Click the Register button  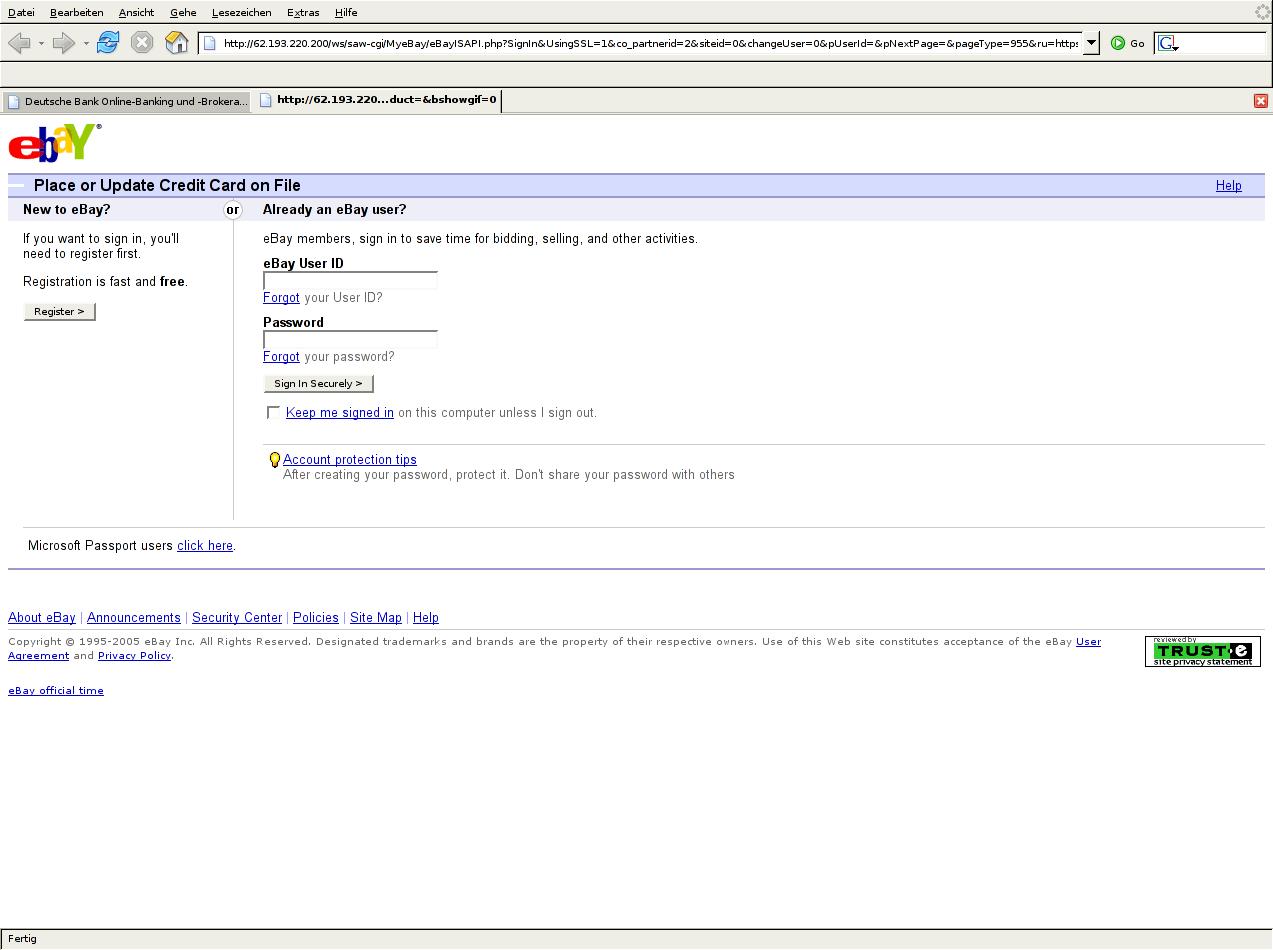(59, 311)
